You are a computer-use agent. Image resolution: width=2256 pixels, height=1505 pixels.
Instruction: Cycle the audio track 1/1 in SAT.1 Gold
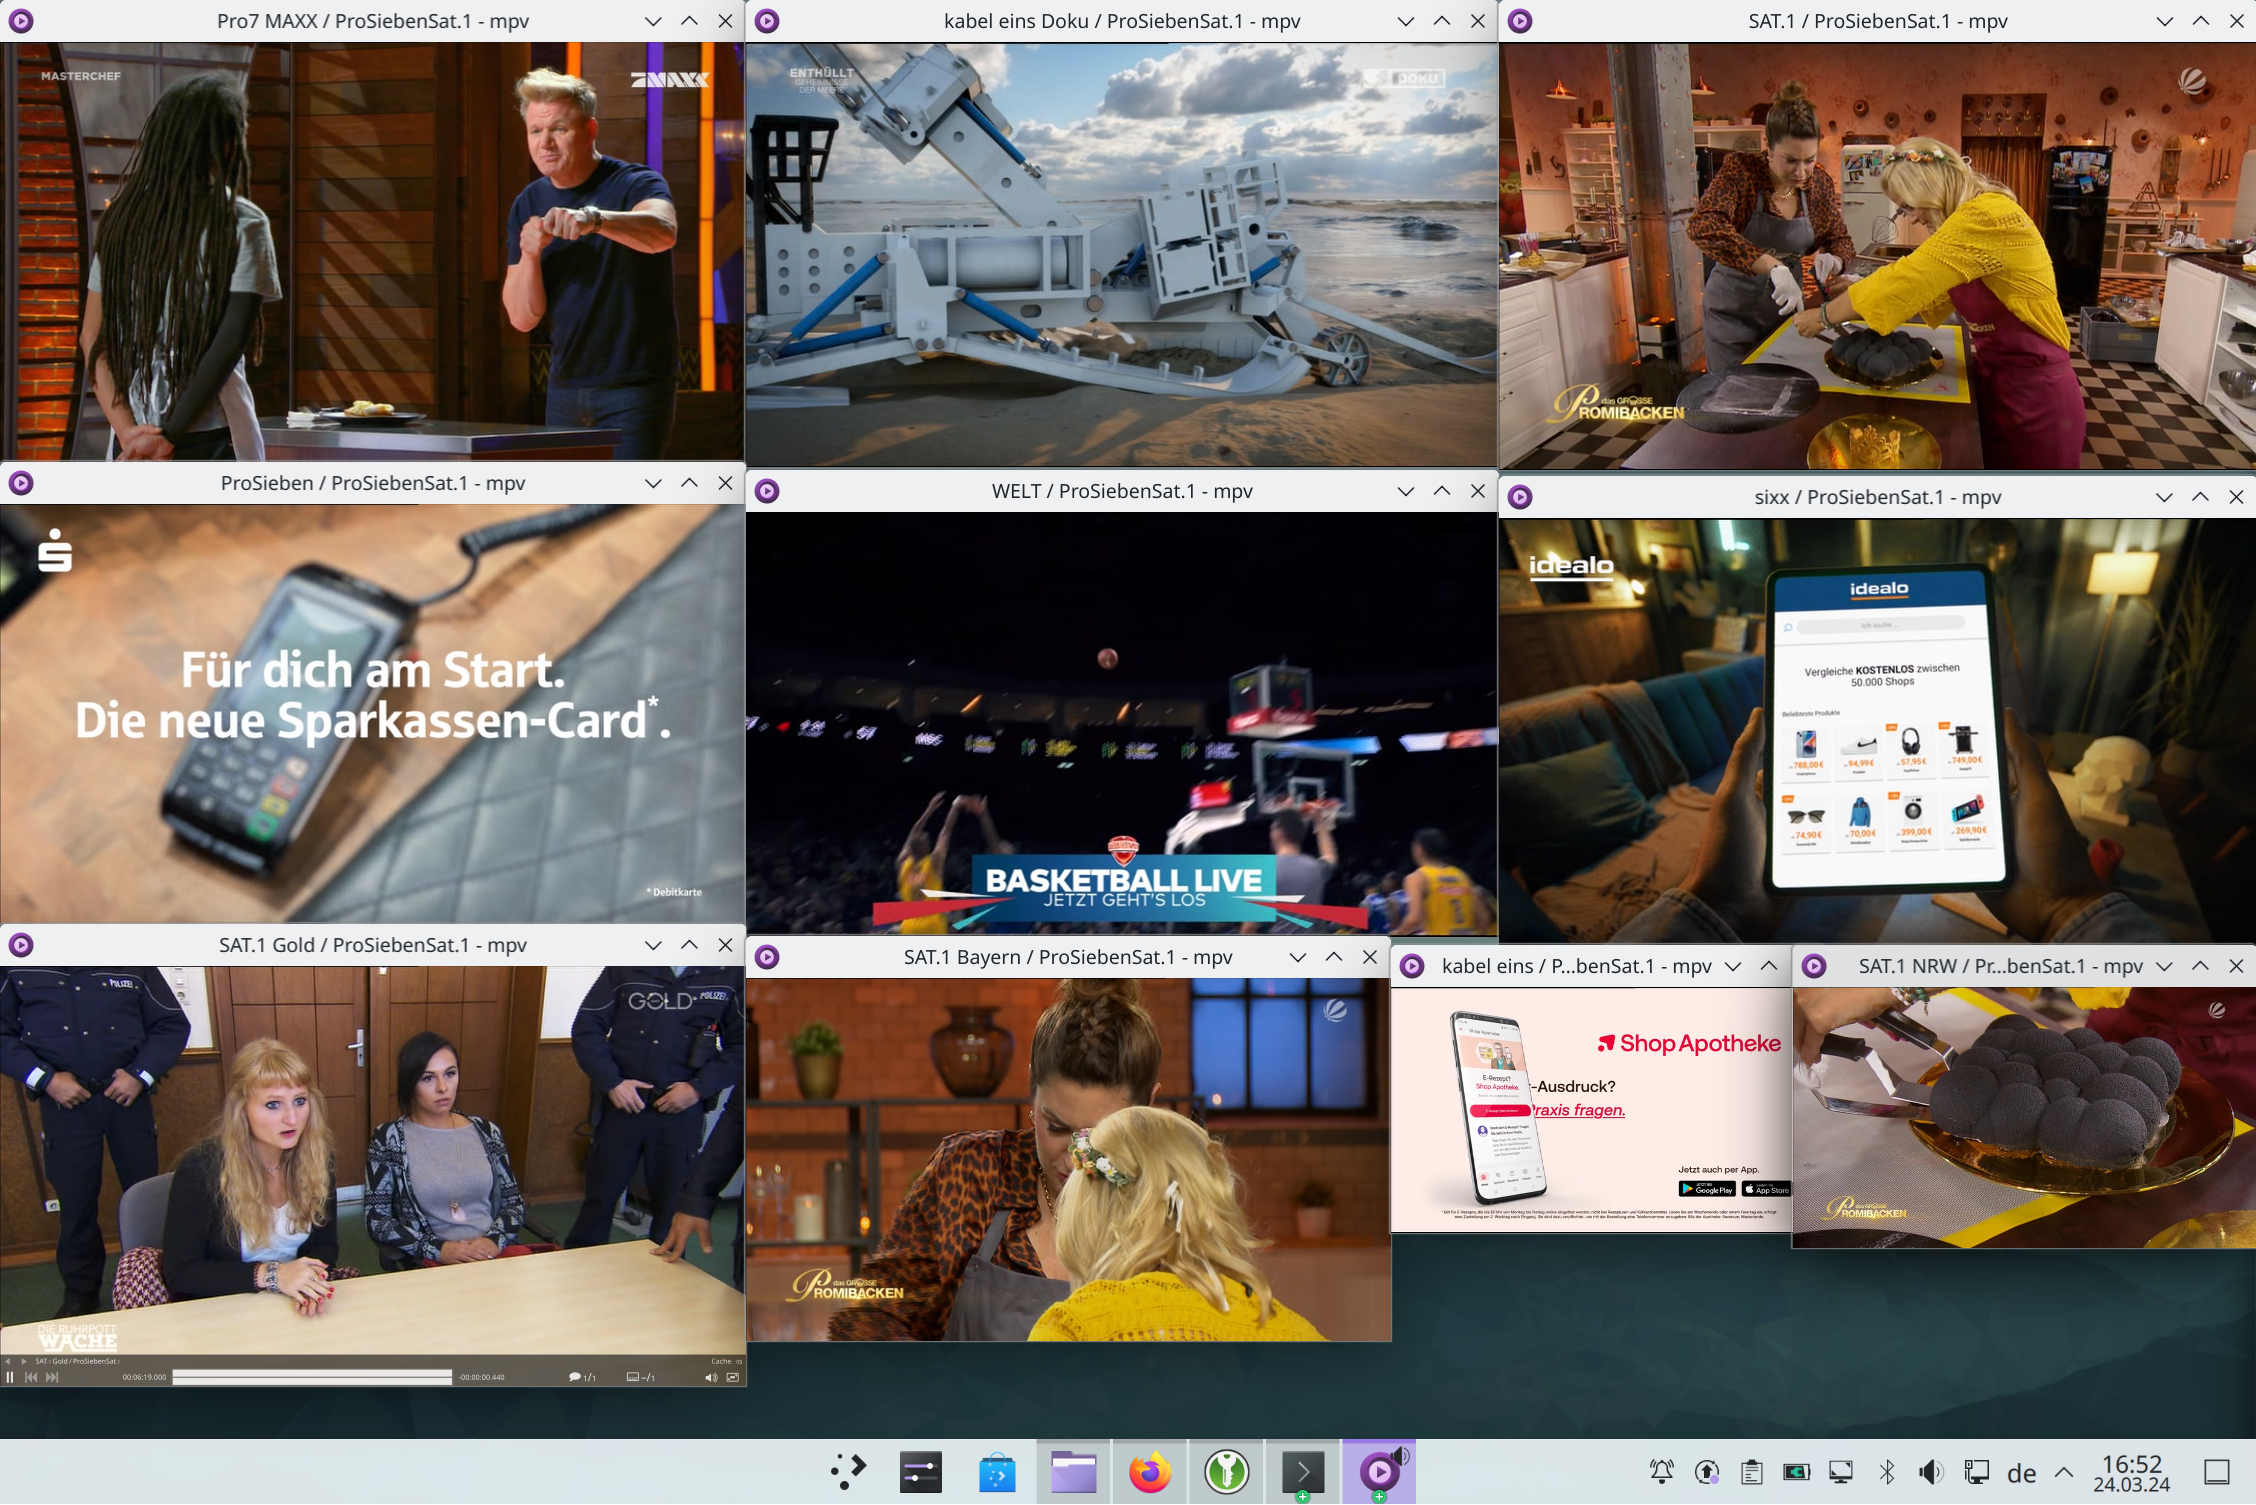582,1377
